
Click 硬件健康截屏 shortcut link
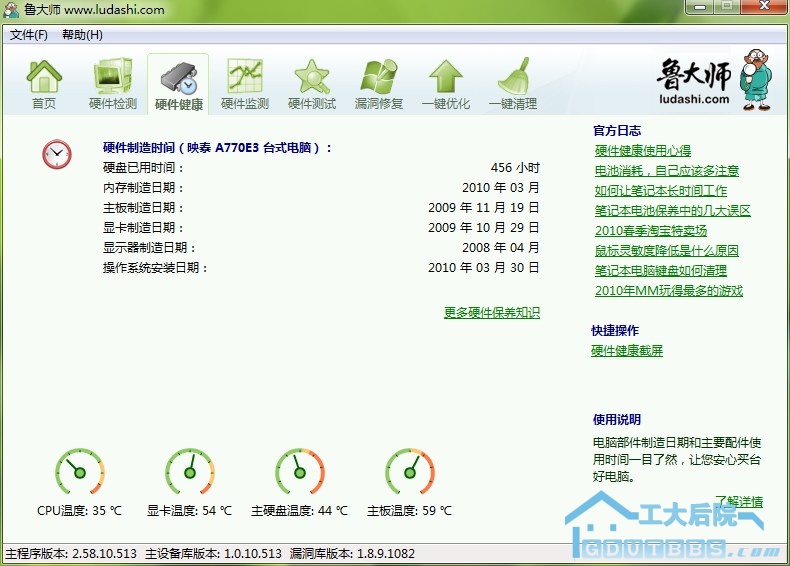[x=627, y=351]
